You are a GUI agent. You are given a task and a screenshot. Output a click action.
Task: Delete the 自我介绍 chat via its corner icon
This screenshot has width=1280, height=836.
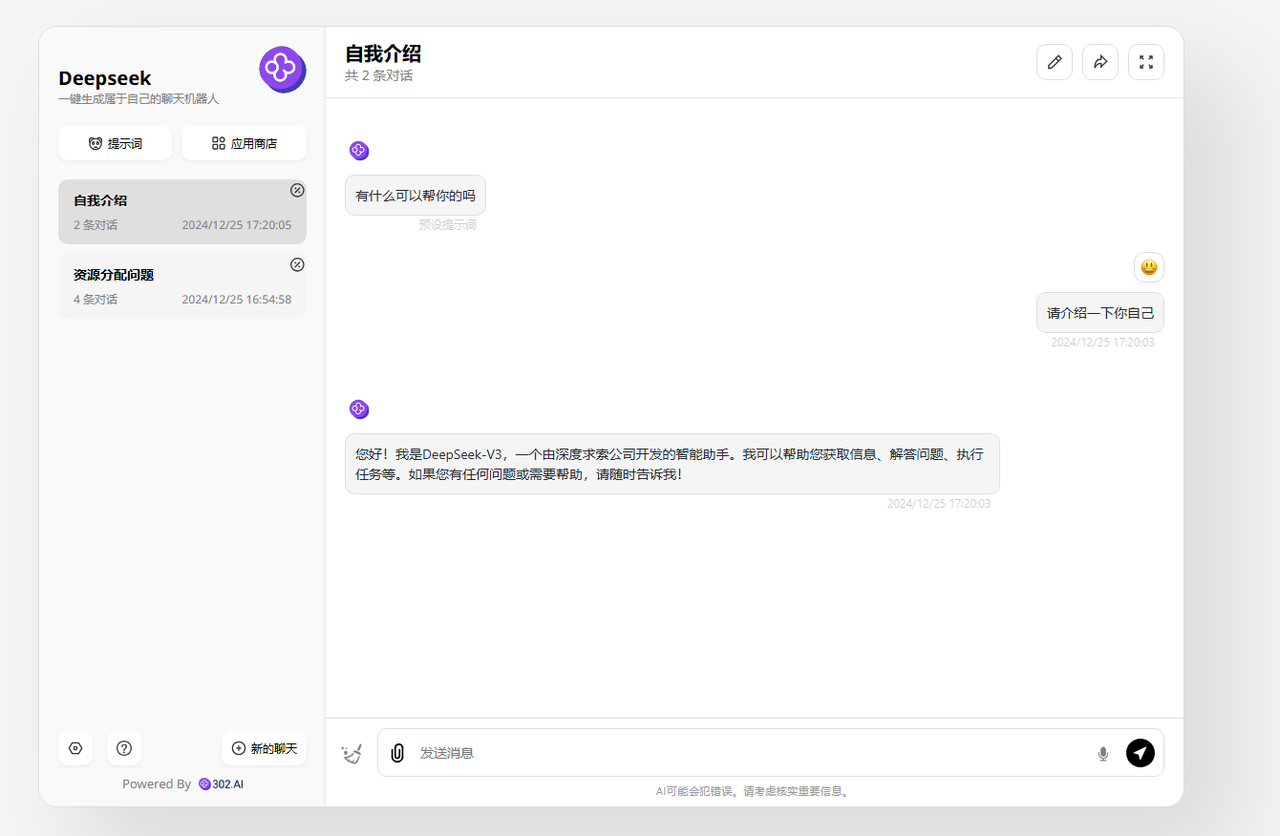[297, 190]
